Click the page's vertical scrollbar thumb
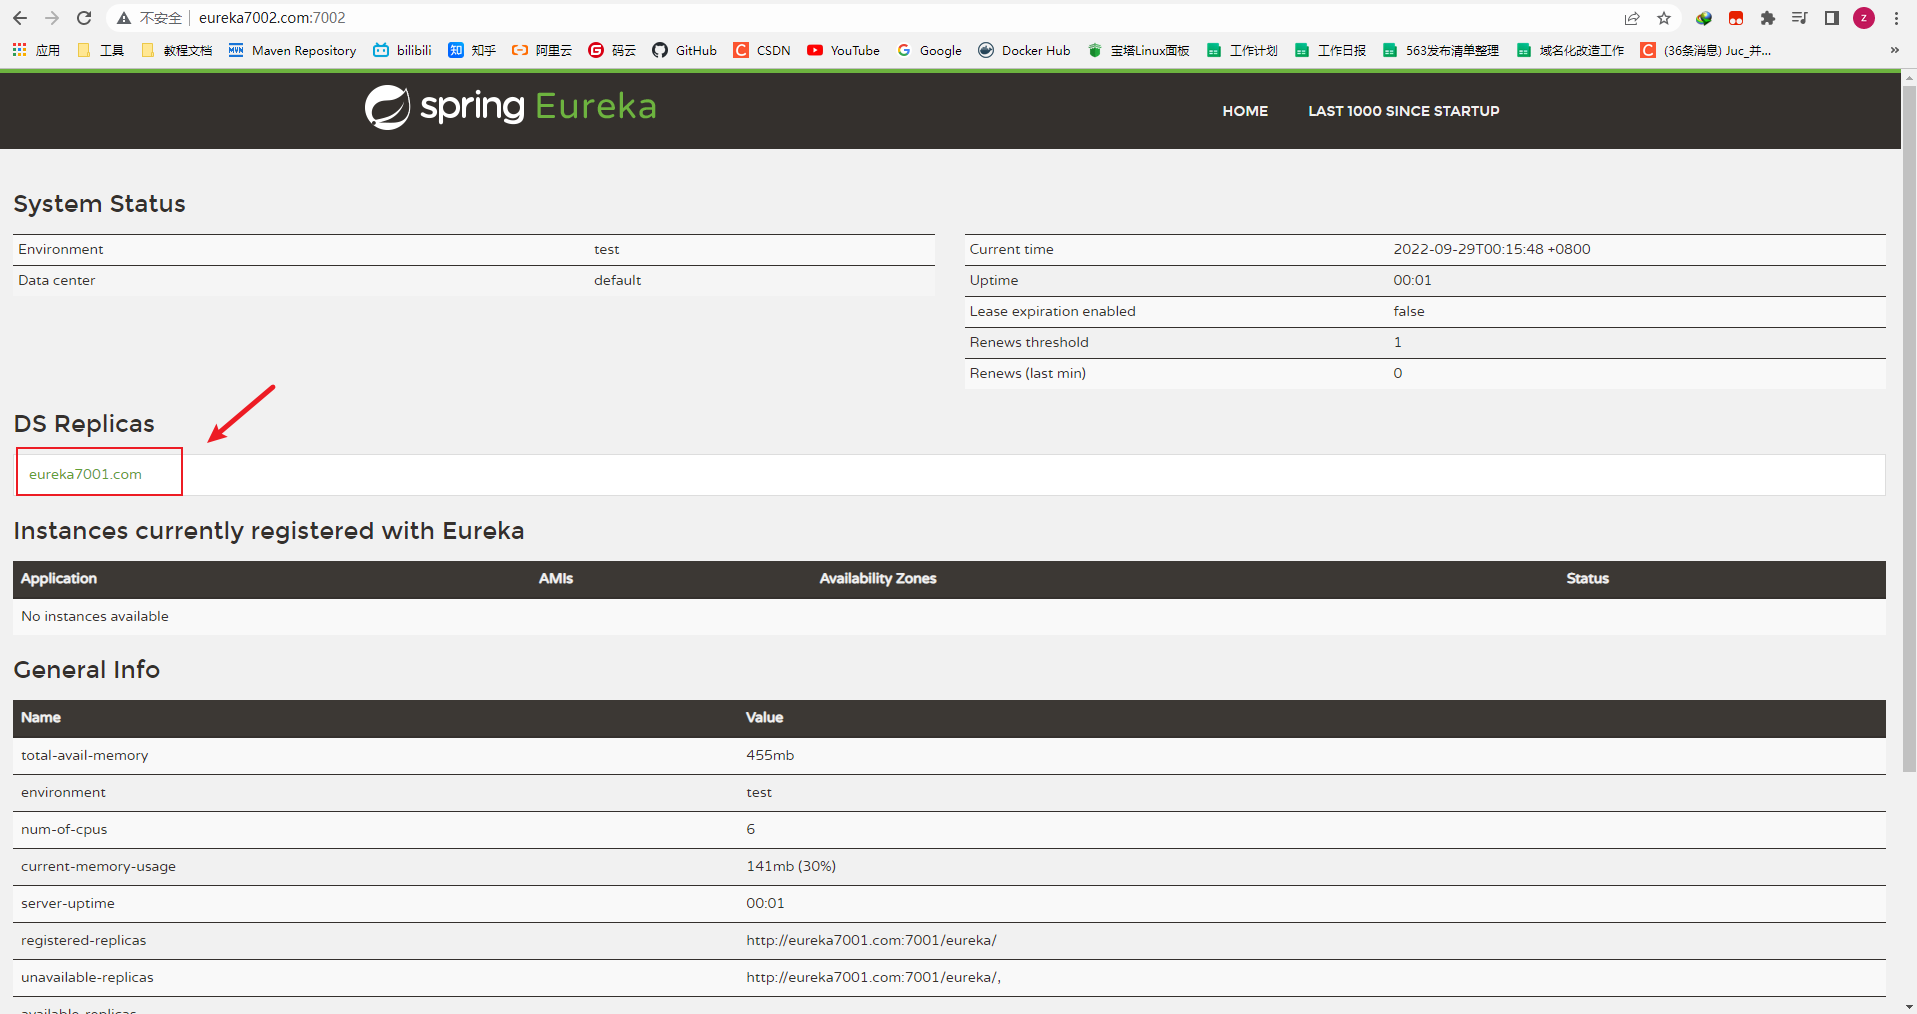Image resolution: width=1917 pixels, height=1014 pixels. point(1909,430)
